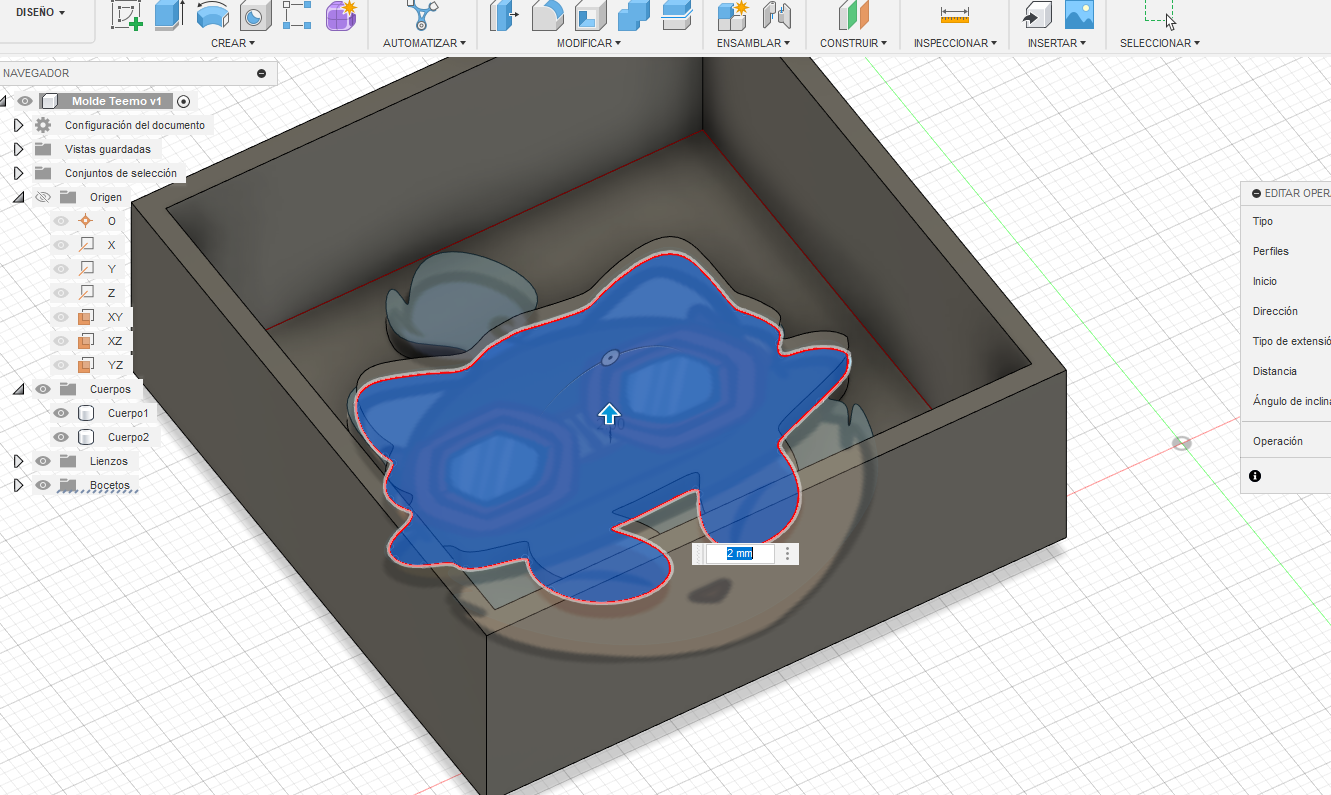Hide Cuerpo1 body

62,413
